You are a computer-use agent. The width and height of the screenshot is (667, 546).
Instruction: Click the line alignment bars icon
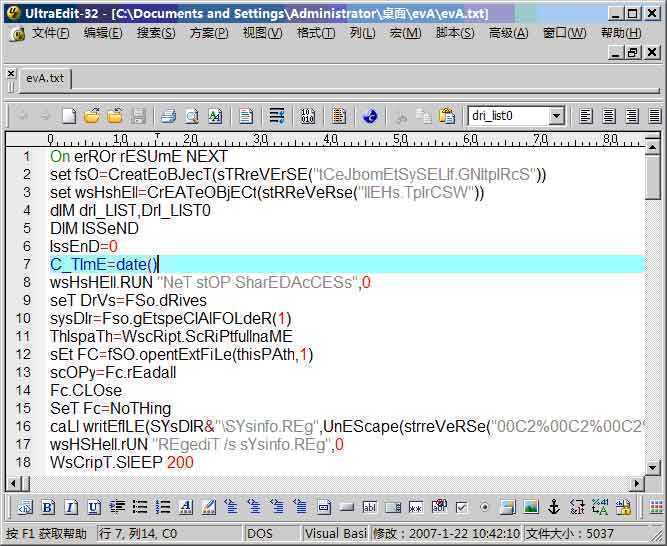277,116
